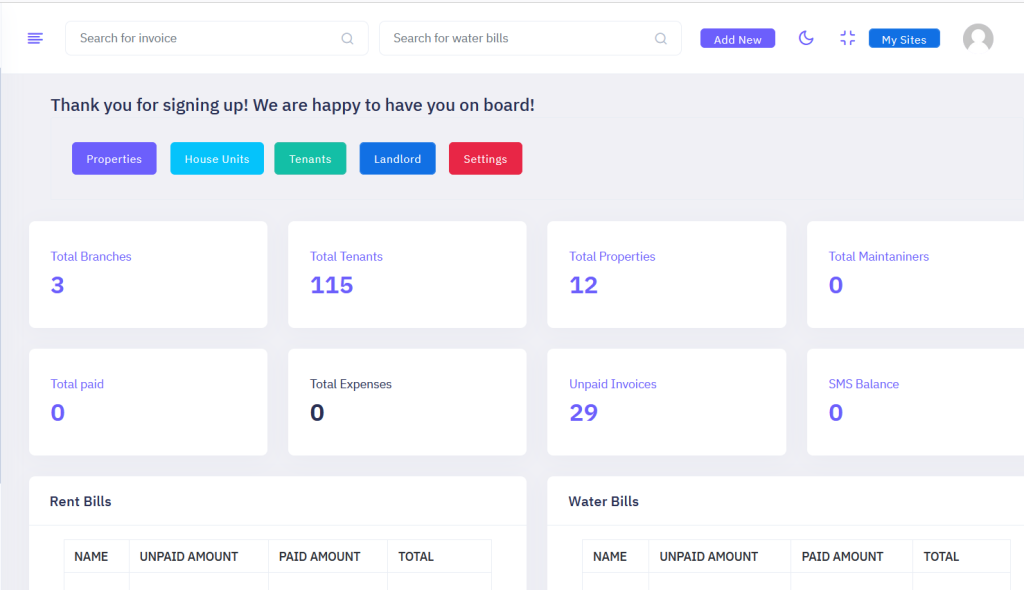Click Water Bills NAME column header
Screen dimensions: 1024x590
pyautogui.click(x=610, y=557)
